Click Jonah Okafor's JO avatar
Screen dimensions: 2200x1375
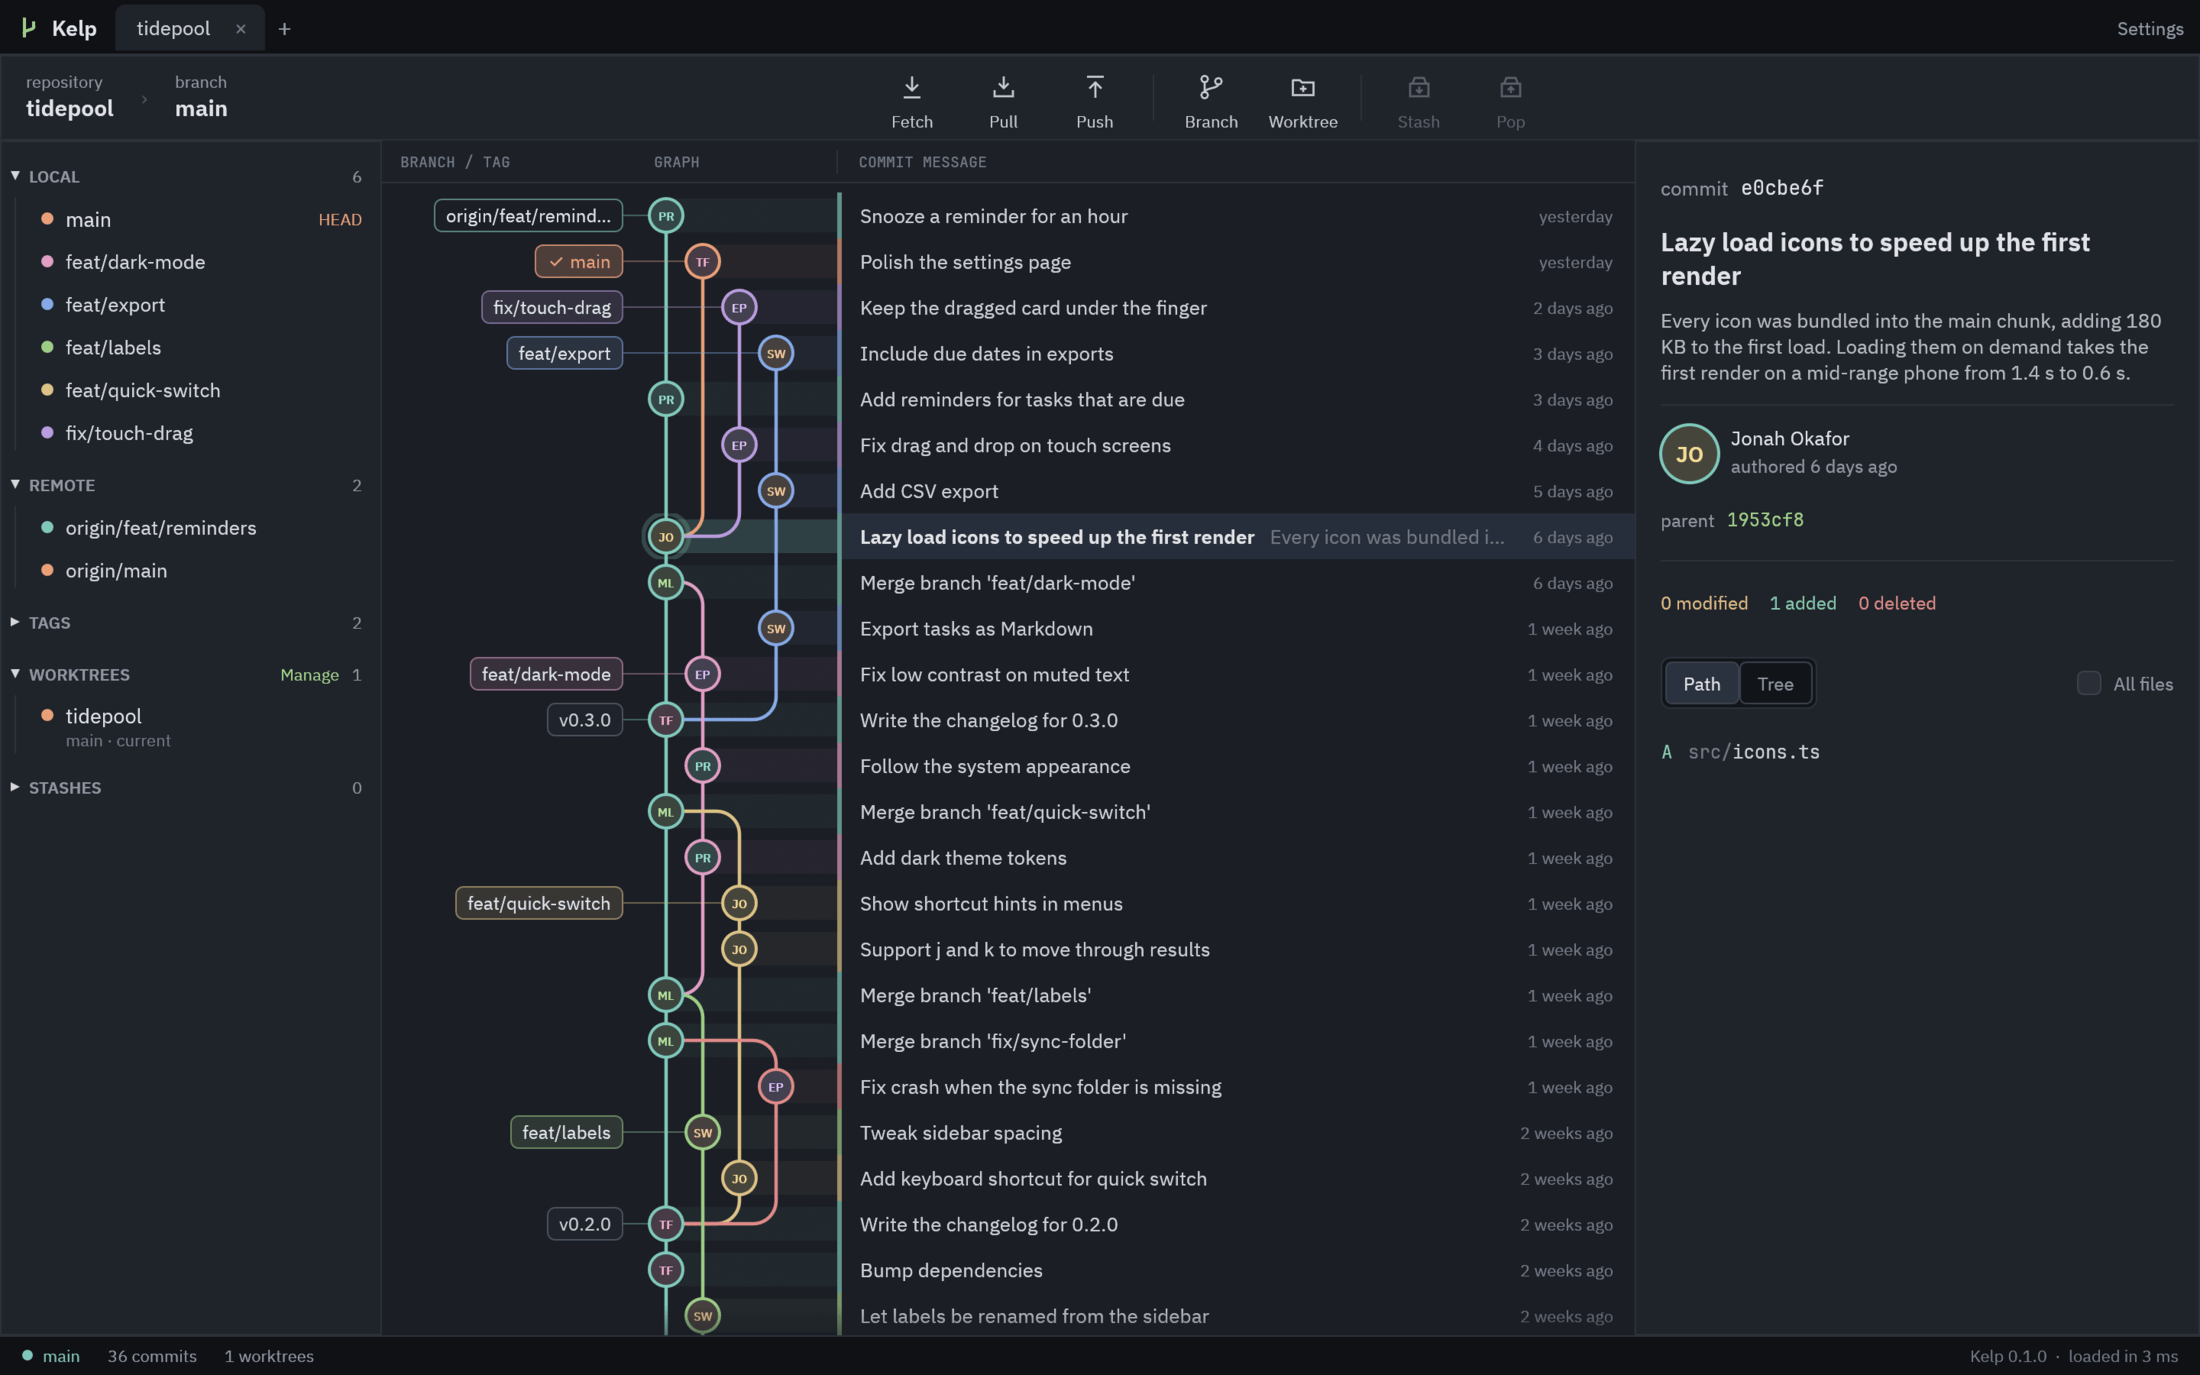tap(1689, 454)
